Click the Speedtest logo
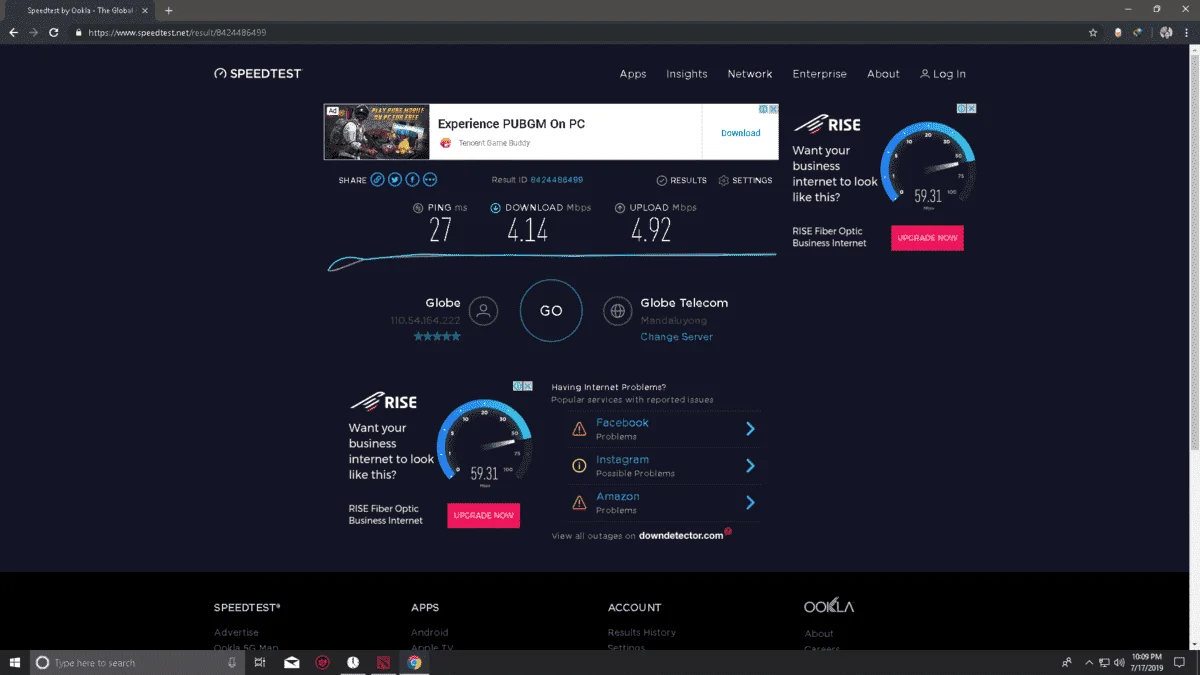The image size is (1200, 675). pos(257,74)
